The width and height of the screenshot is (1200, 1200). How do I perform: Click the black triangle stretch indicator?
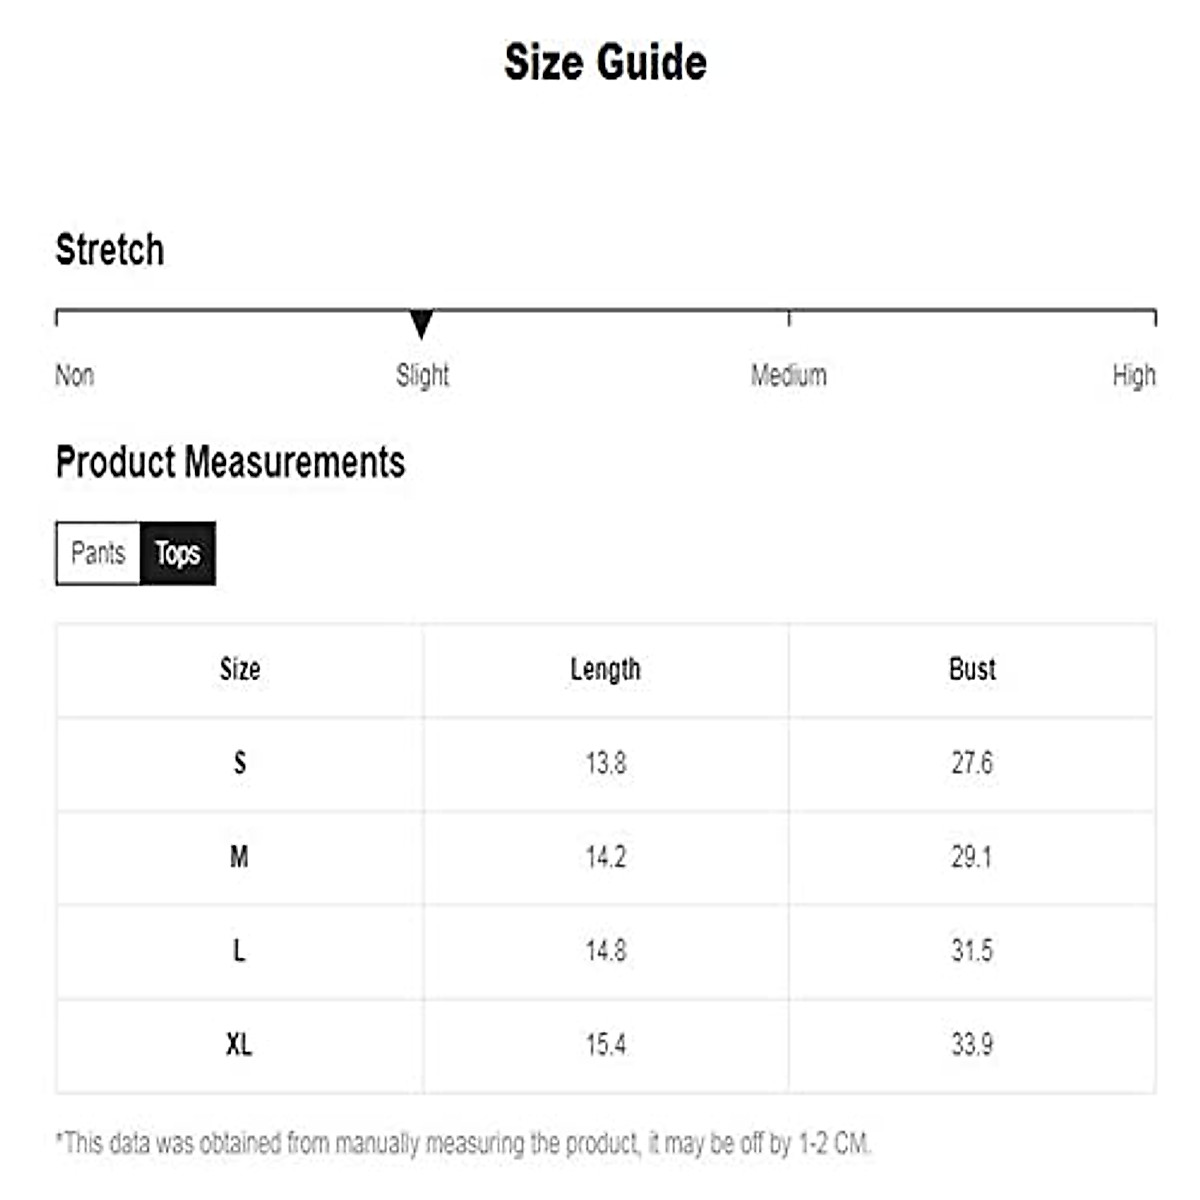coord(422,324)
